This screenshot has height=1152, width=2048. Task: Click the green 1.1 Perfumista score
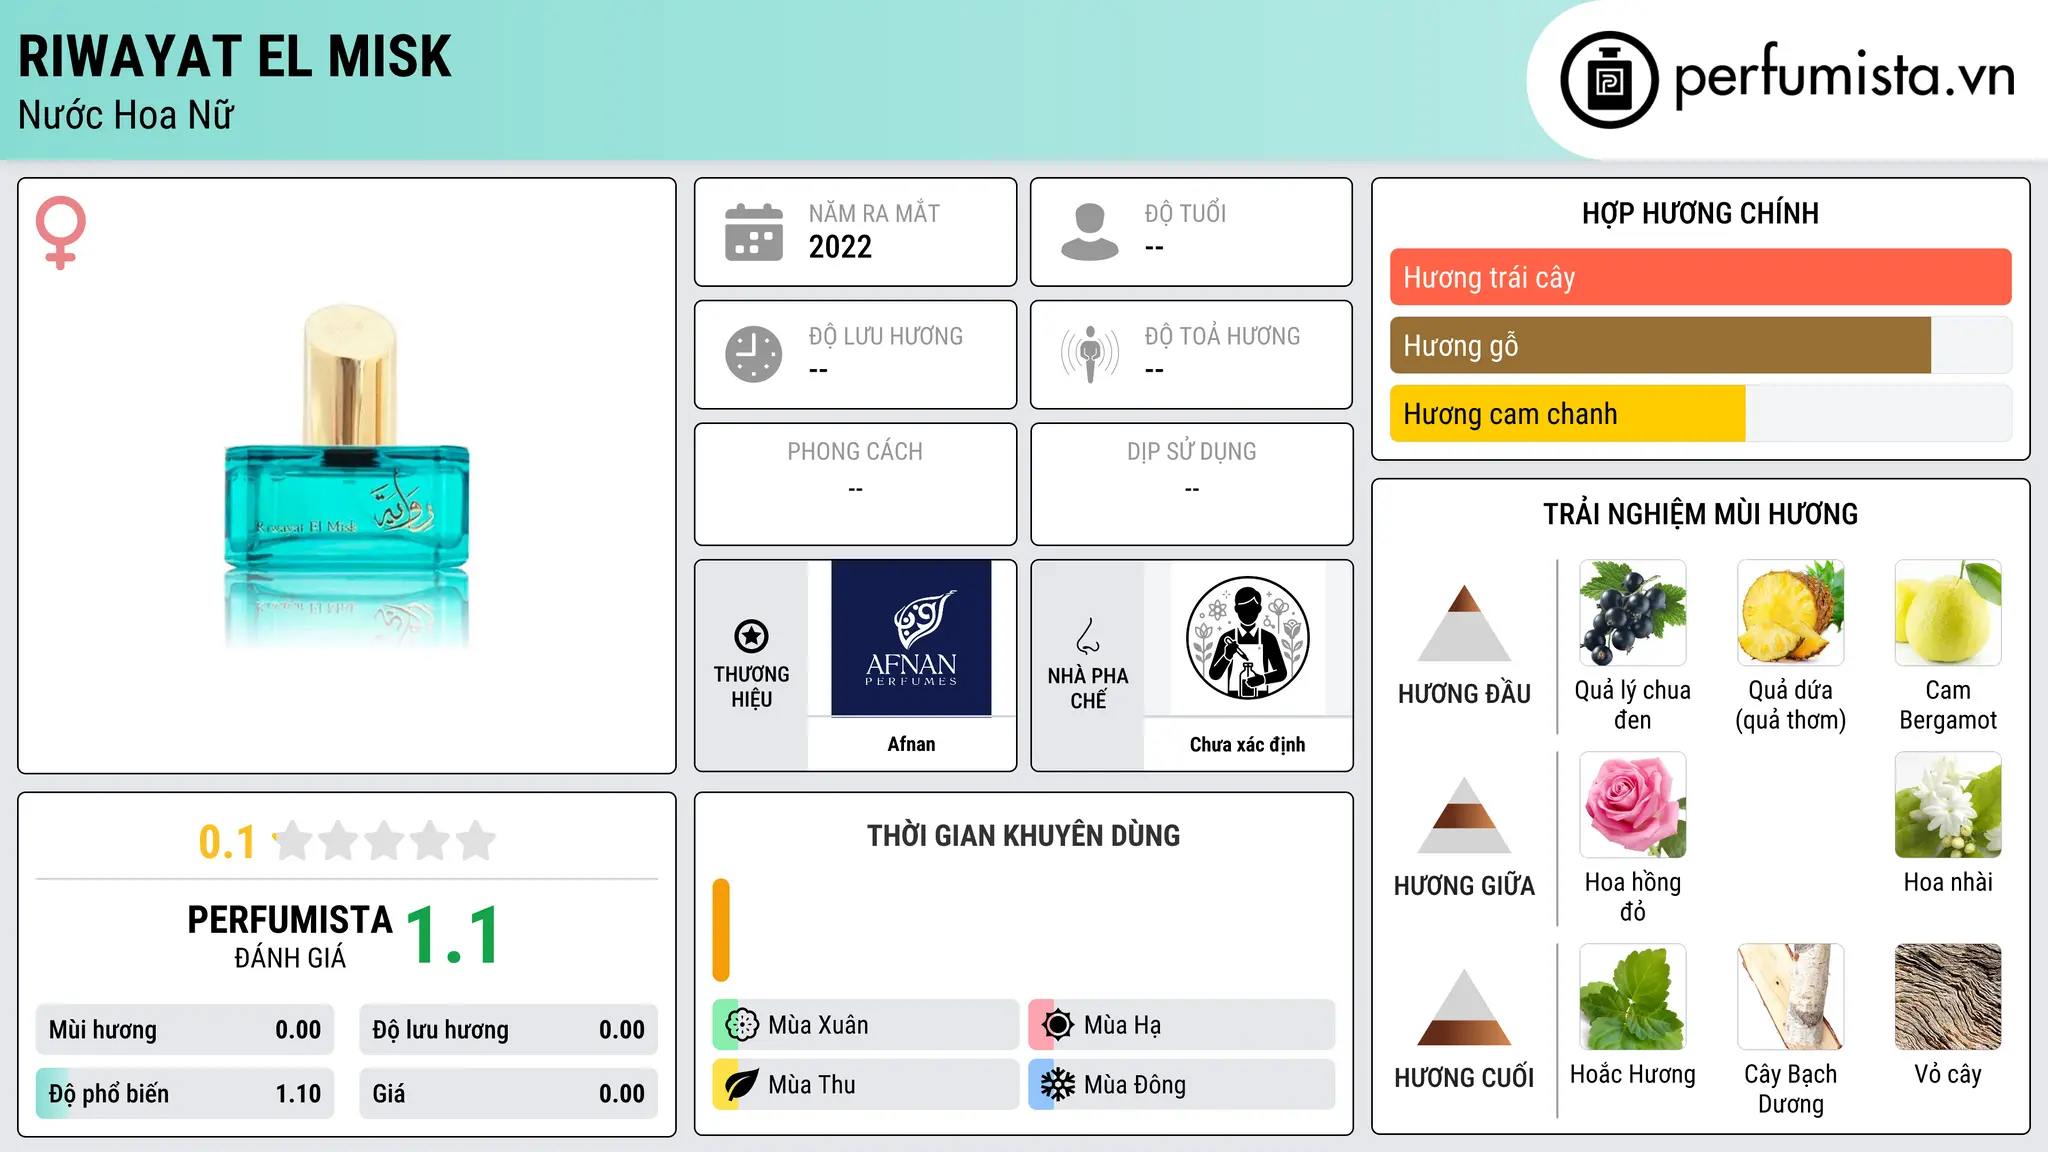click(x=453, y=936)
